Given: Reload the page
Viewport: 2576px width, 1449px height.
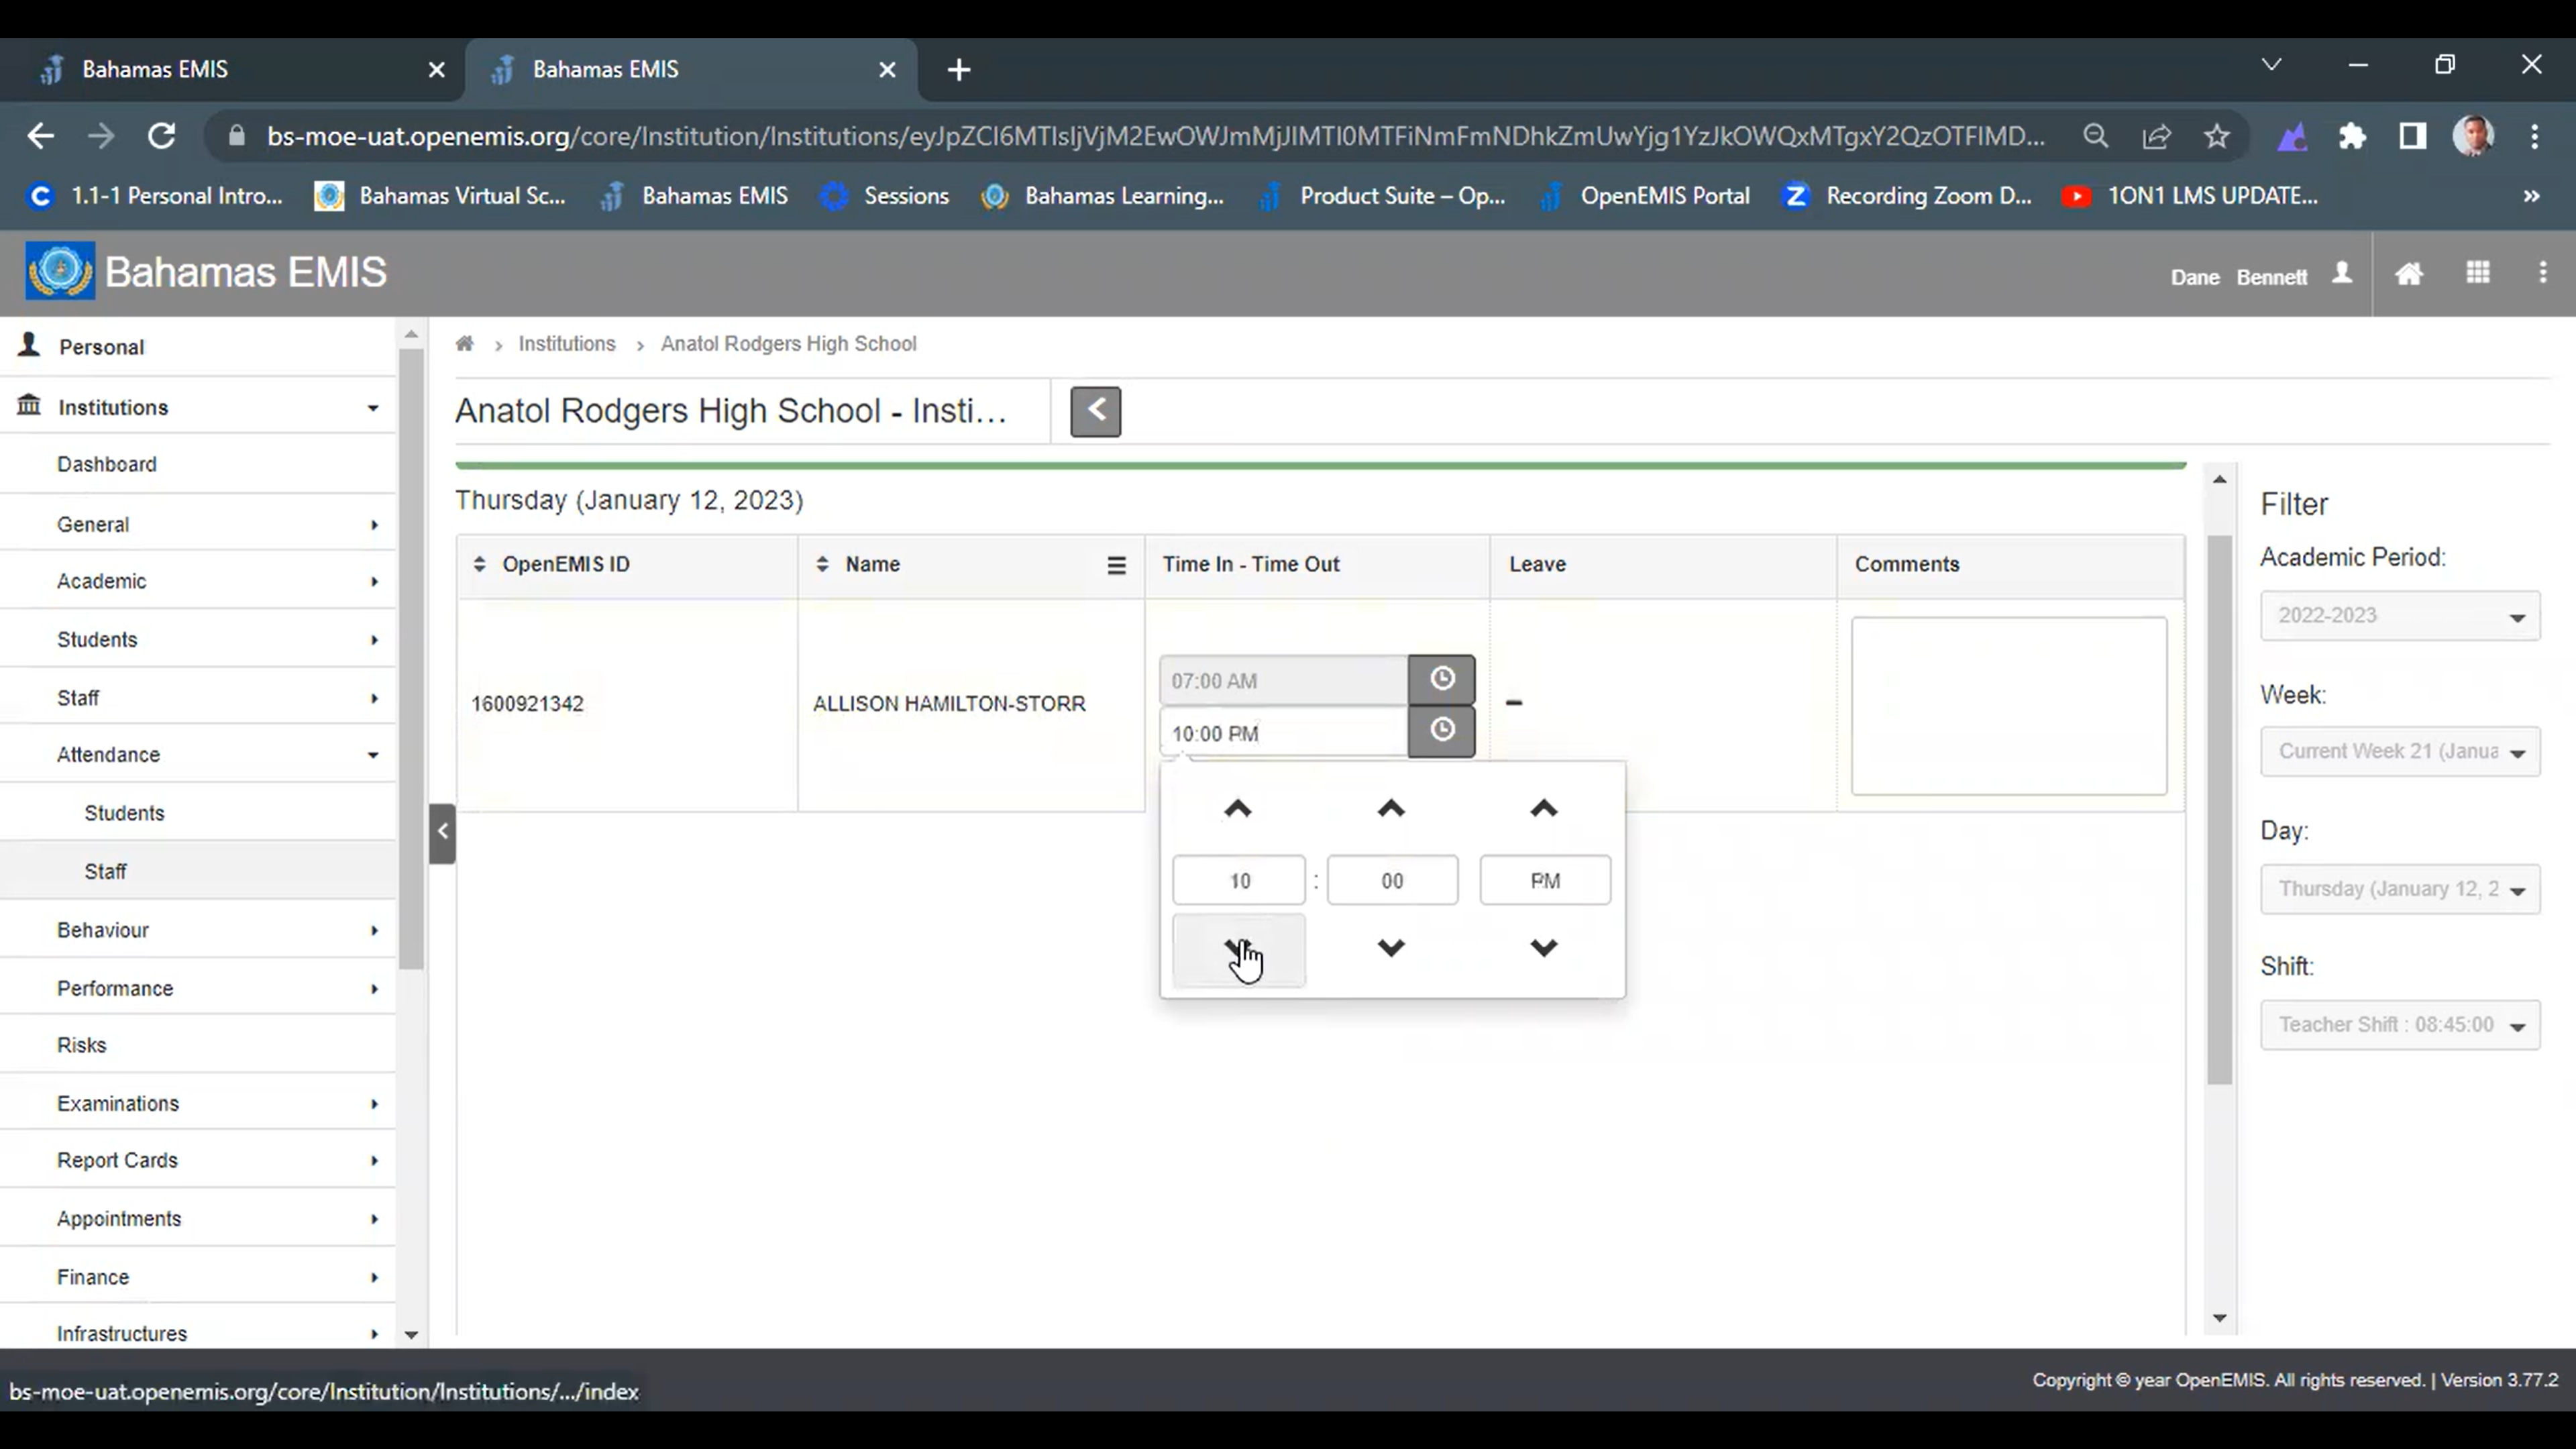Looking at the screenshot, I should [162, 136].
